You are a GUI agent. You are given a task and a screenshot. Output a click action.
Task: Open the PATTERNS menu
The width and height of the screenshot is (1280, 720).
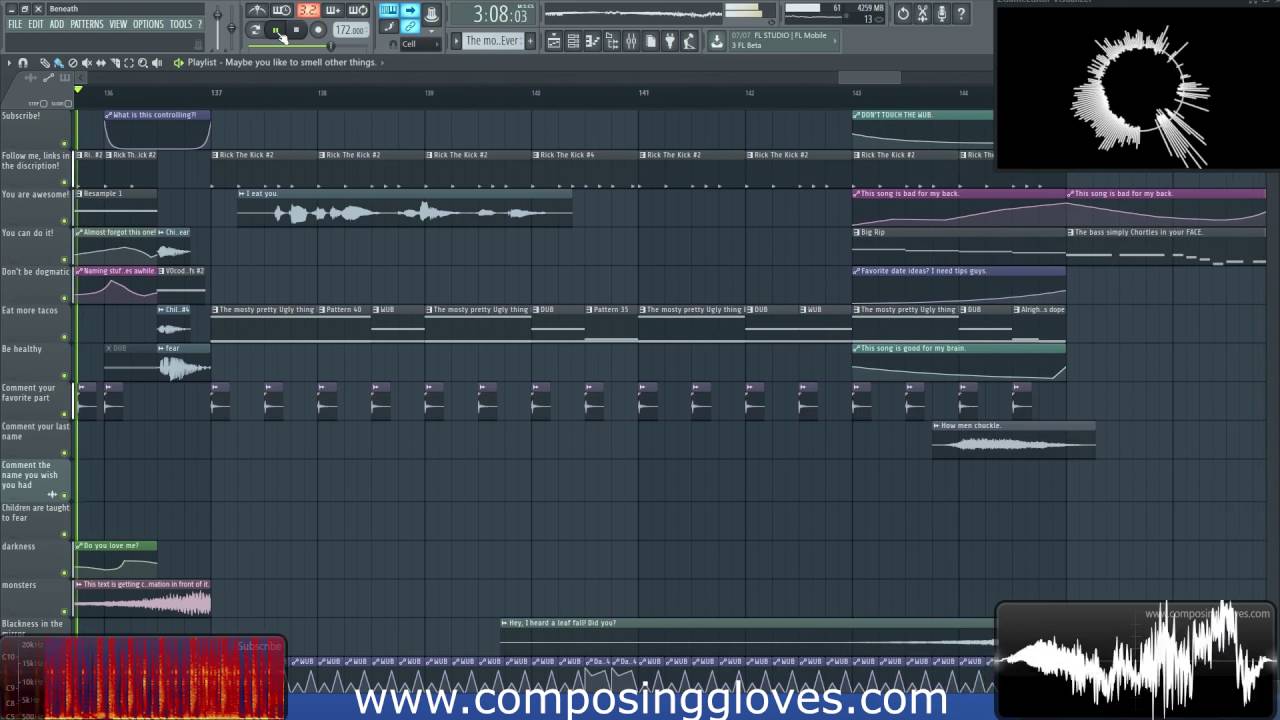pos(87,24)
